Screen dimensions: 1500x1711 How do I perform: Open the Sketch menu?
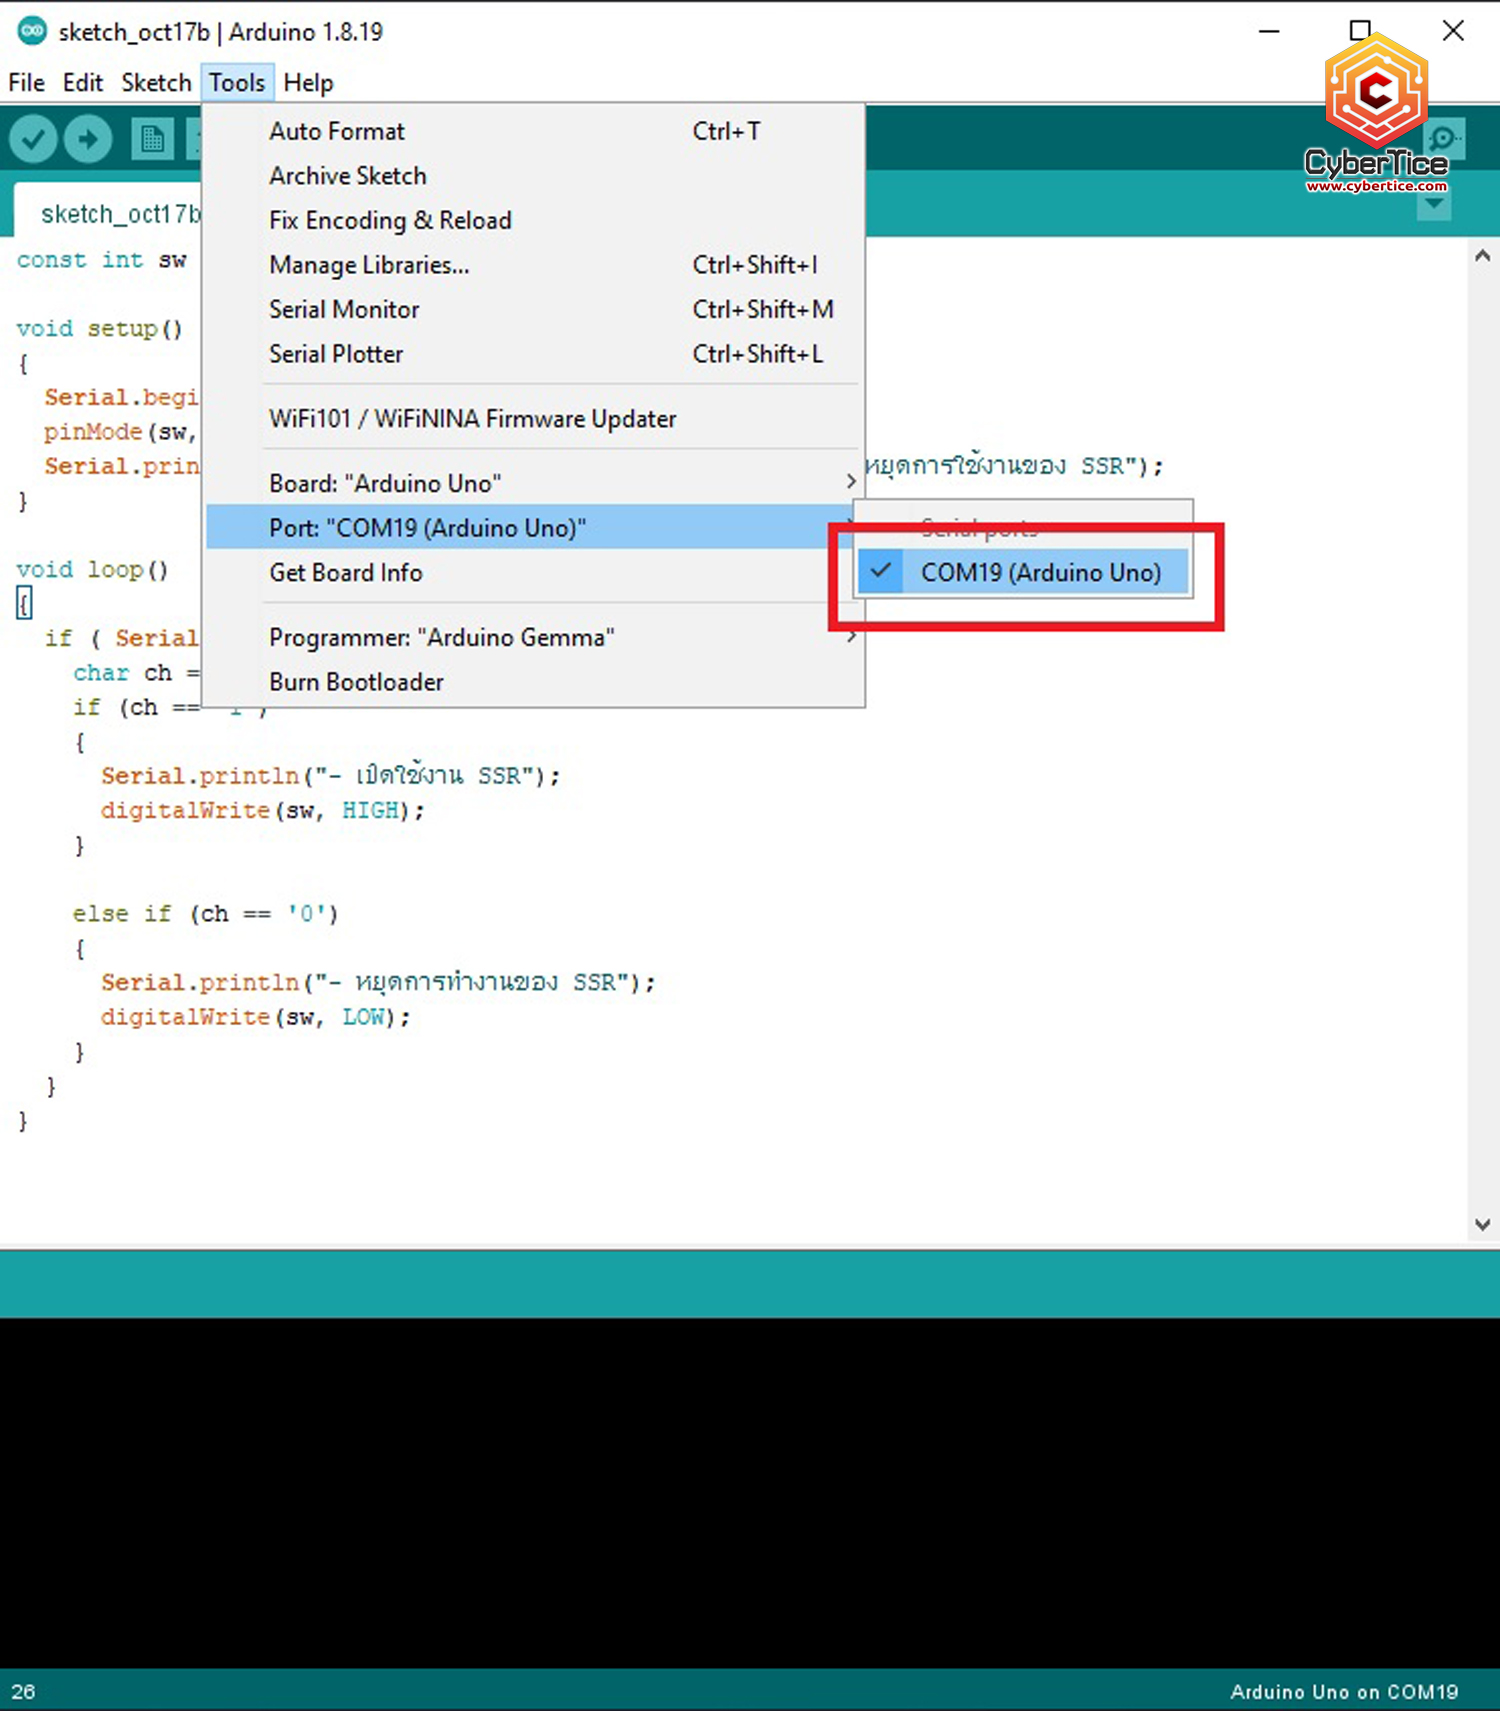pos(156,83)
